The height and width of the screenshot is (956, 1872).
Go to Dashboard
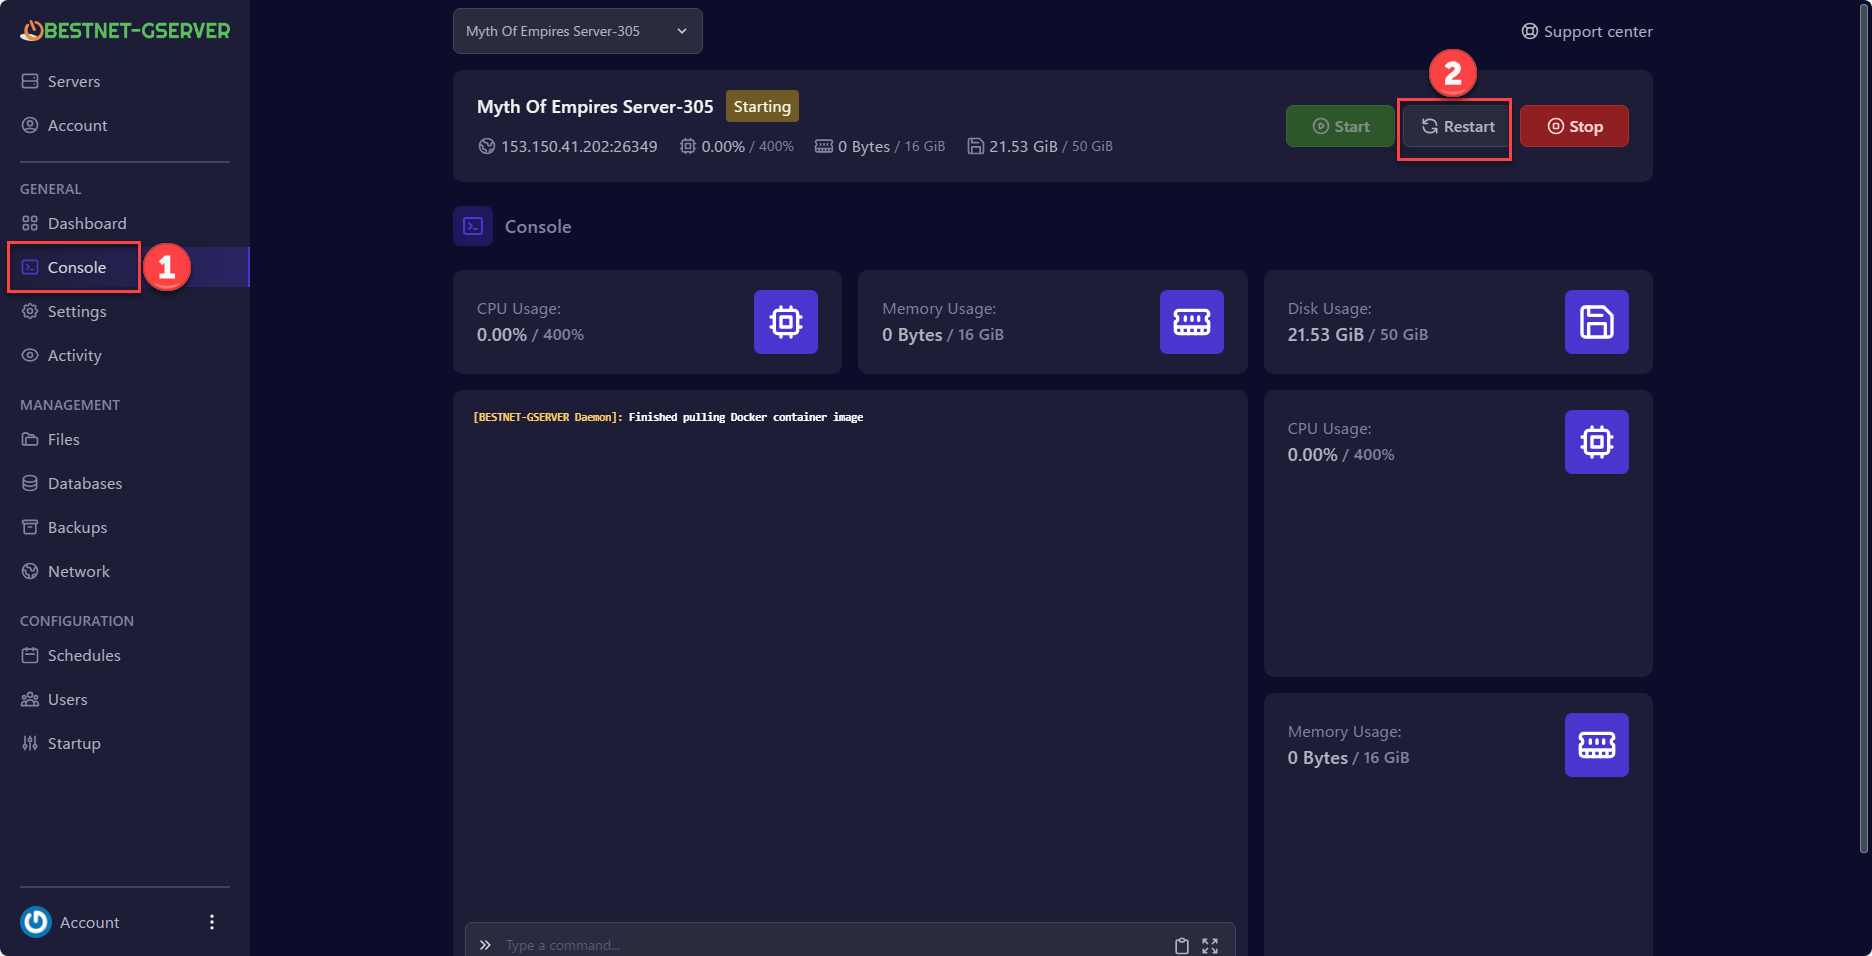coord(87,223)
